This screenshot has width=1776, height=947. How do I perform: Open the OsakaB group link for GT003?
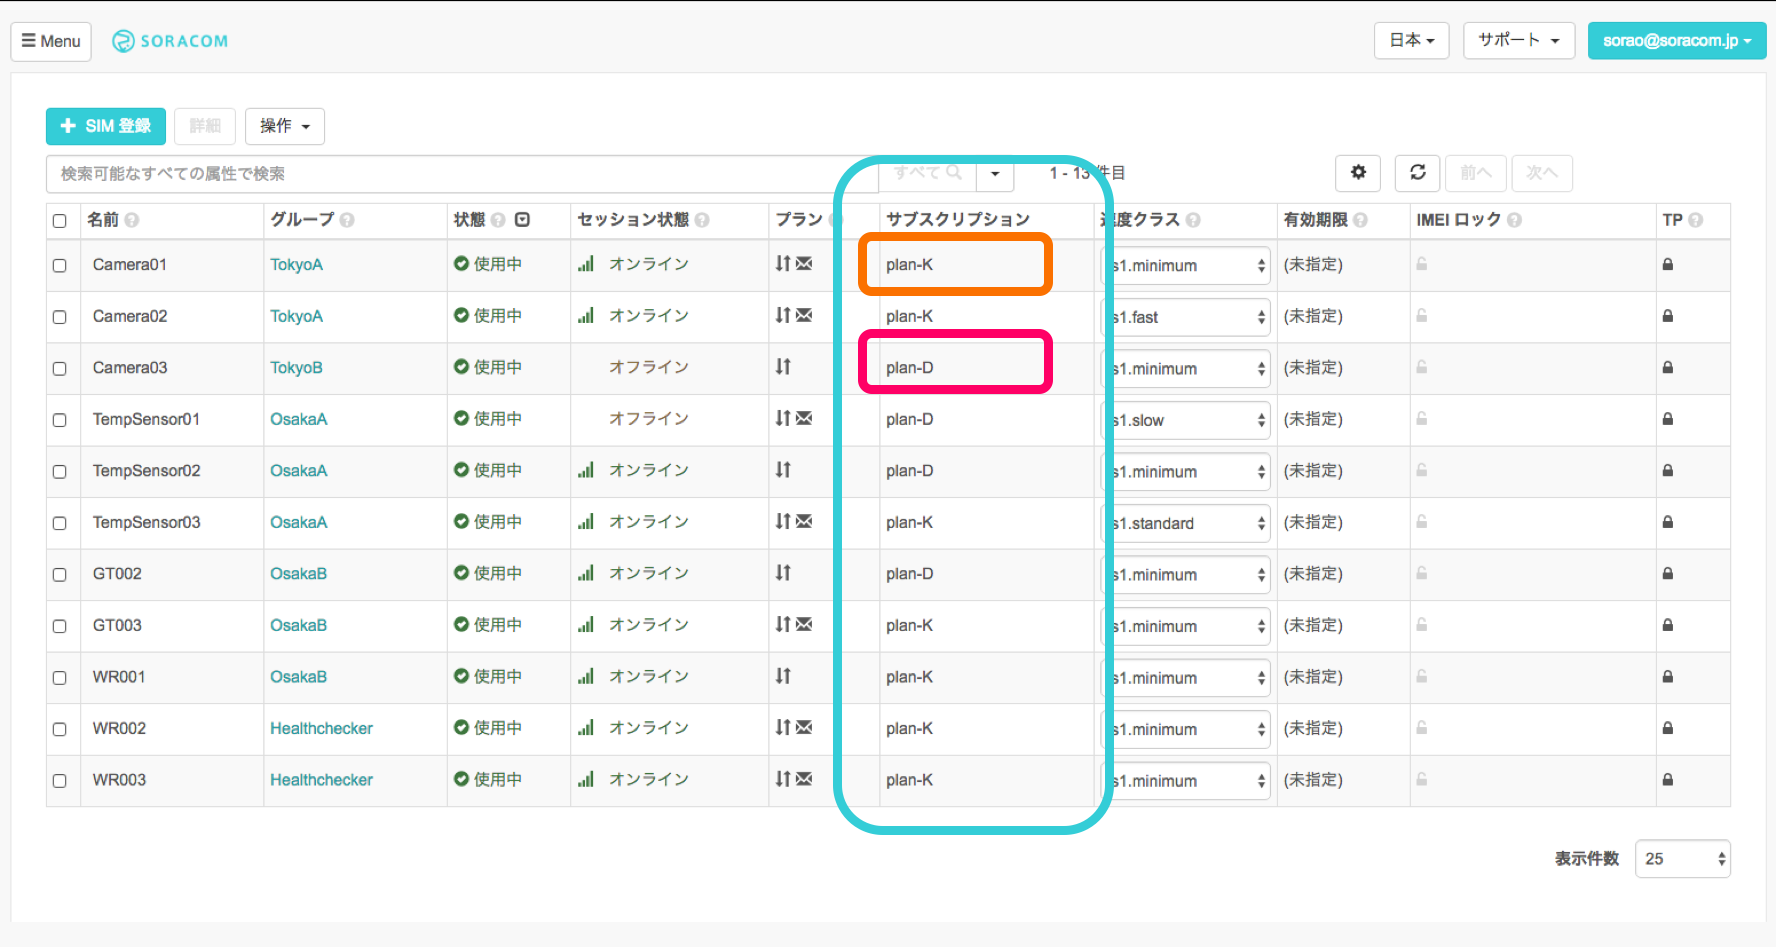coord(298,626)
